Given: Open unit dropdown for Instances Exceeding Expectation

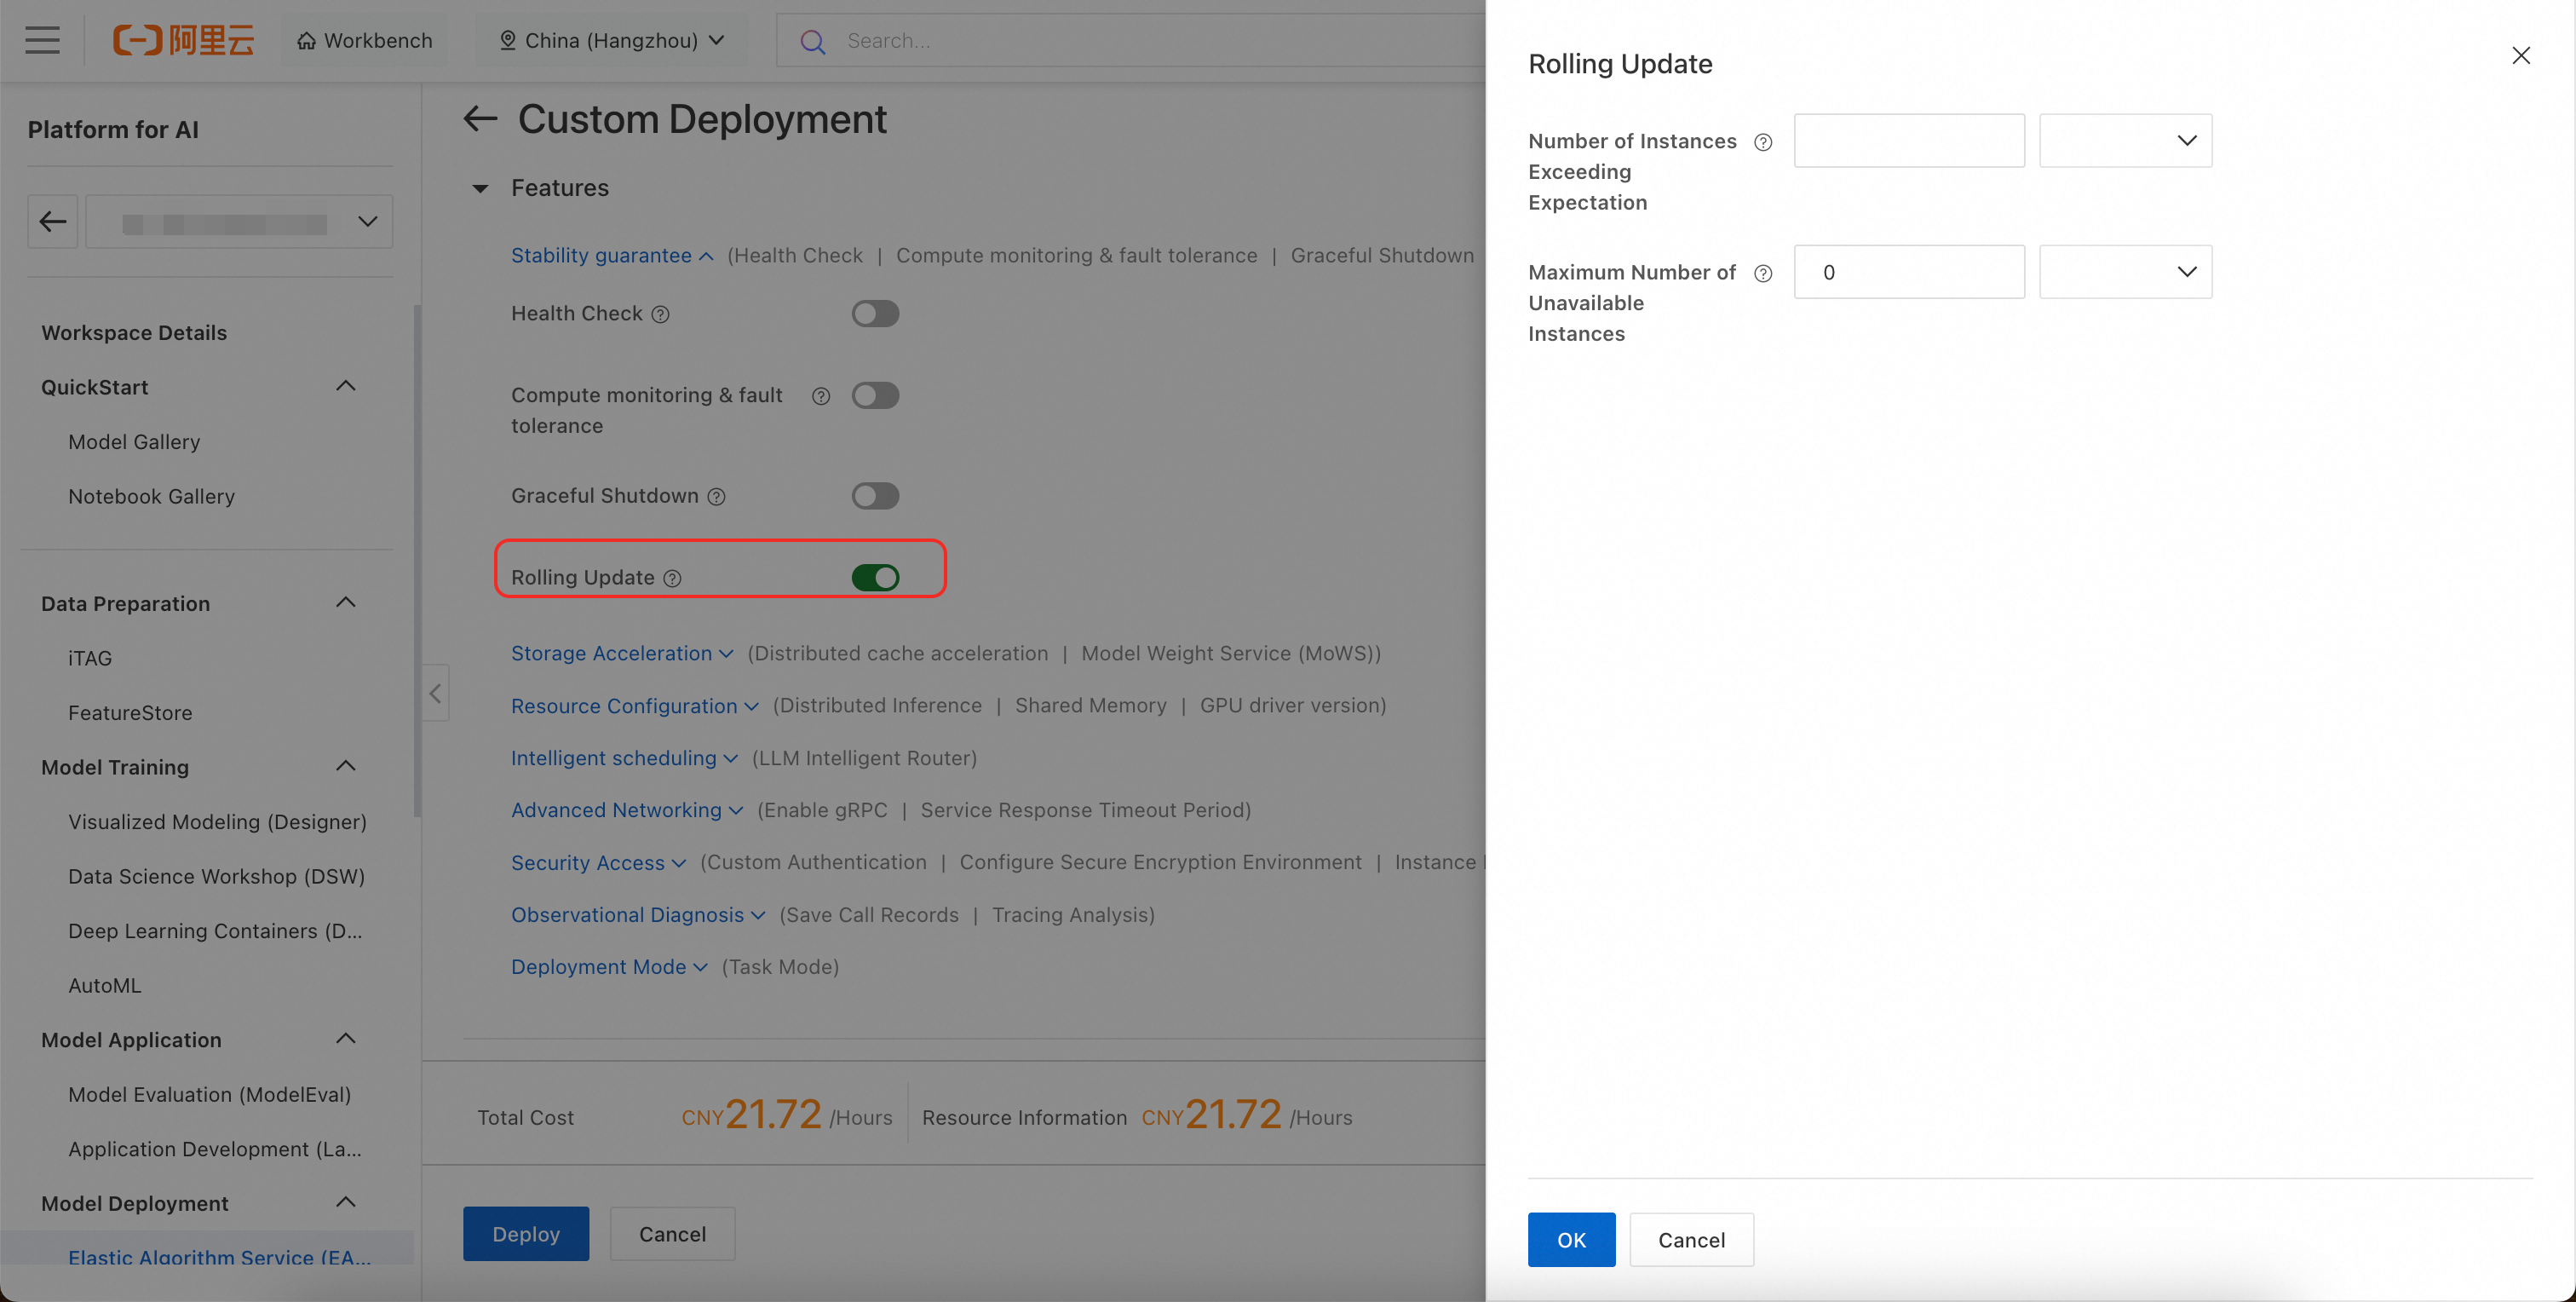Looking at the screenshot, I should coord(2125,140).
